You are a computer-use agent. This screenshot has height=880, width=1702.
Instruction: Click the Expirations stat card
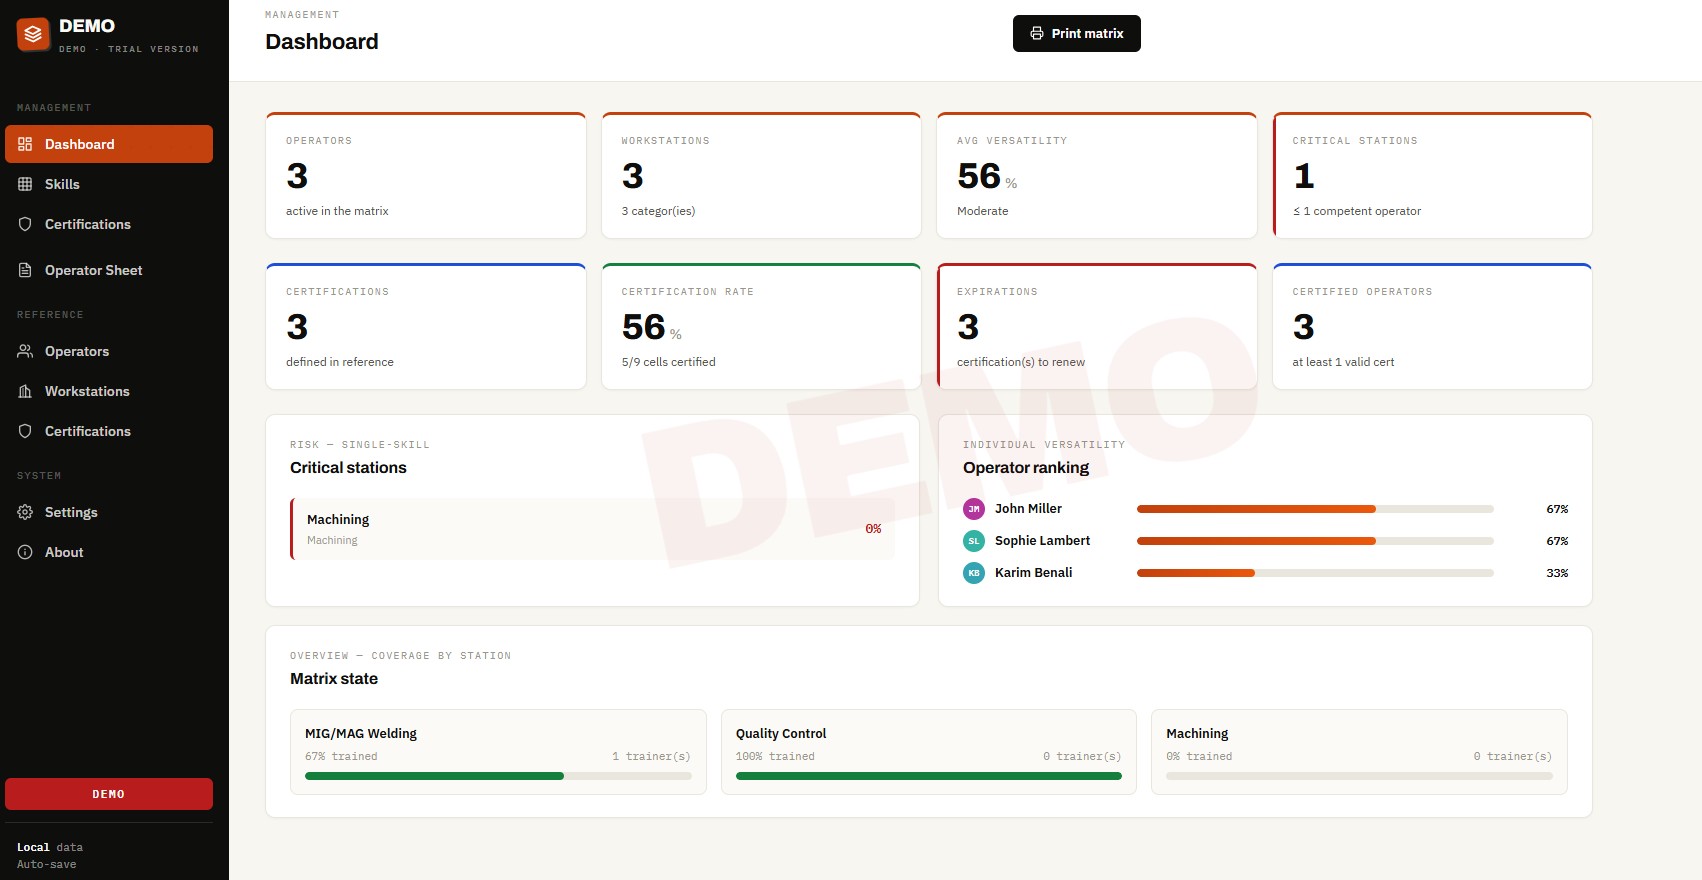point(1097,326)
